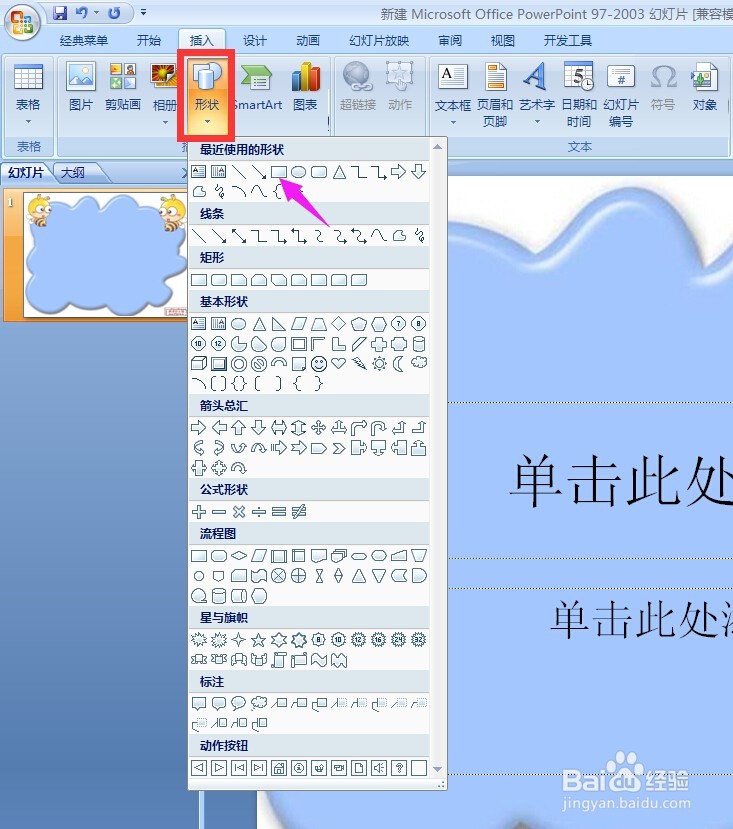733x829 pixels.
Task: Click the Office button
Action: 22,23
